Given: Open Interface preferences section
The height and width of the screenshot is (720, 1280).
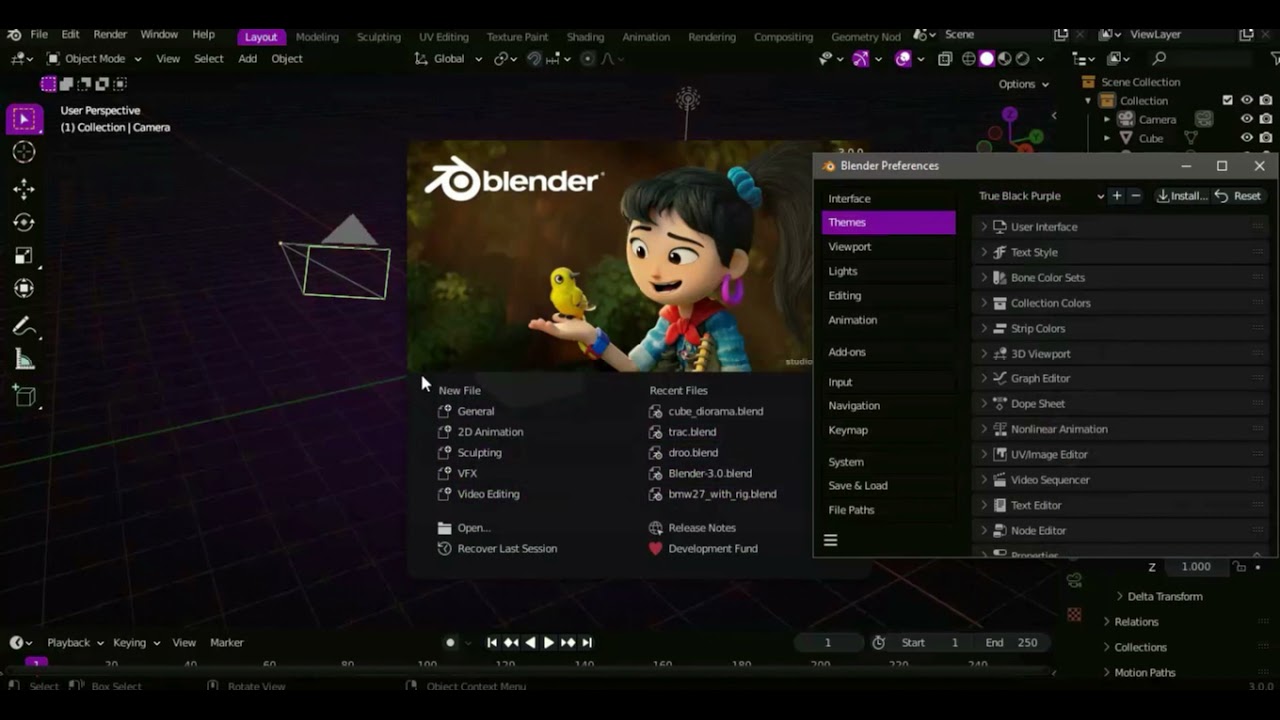Looking at the screenshot, I should pos(888,199).
